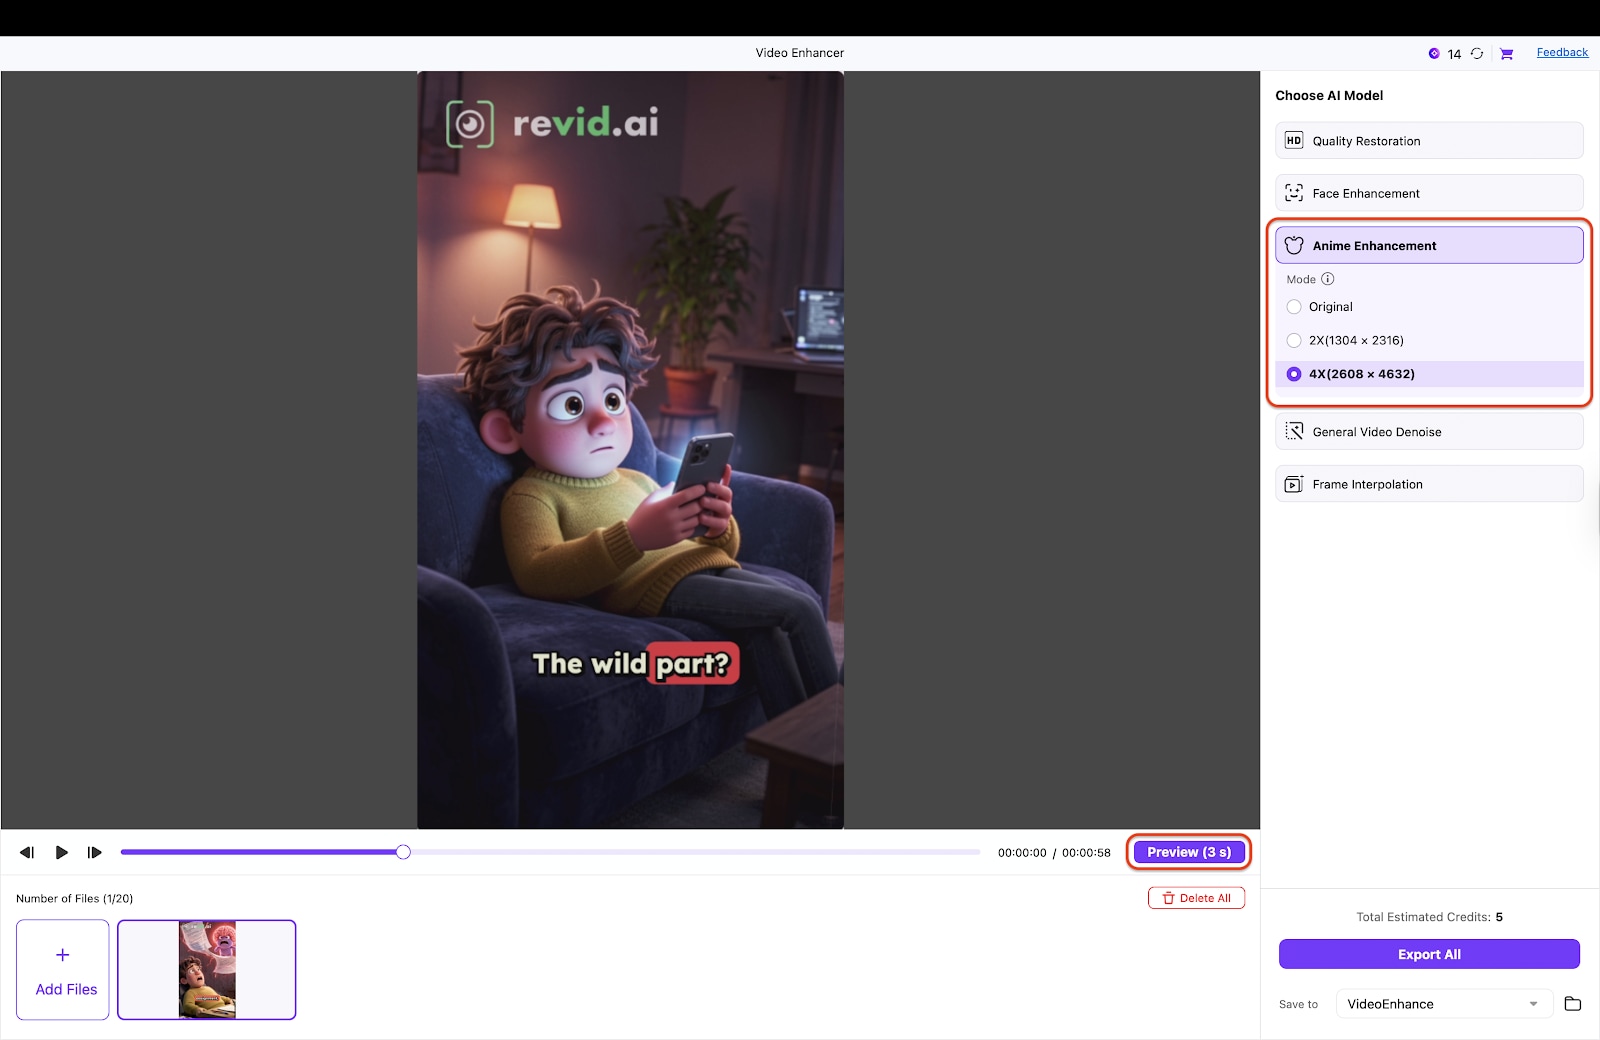Click the HD Quality Restoration icon
This screenshot has height=1040, width=1600.
[1294, 141]
